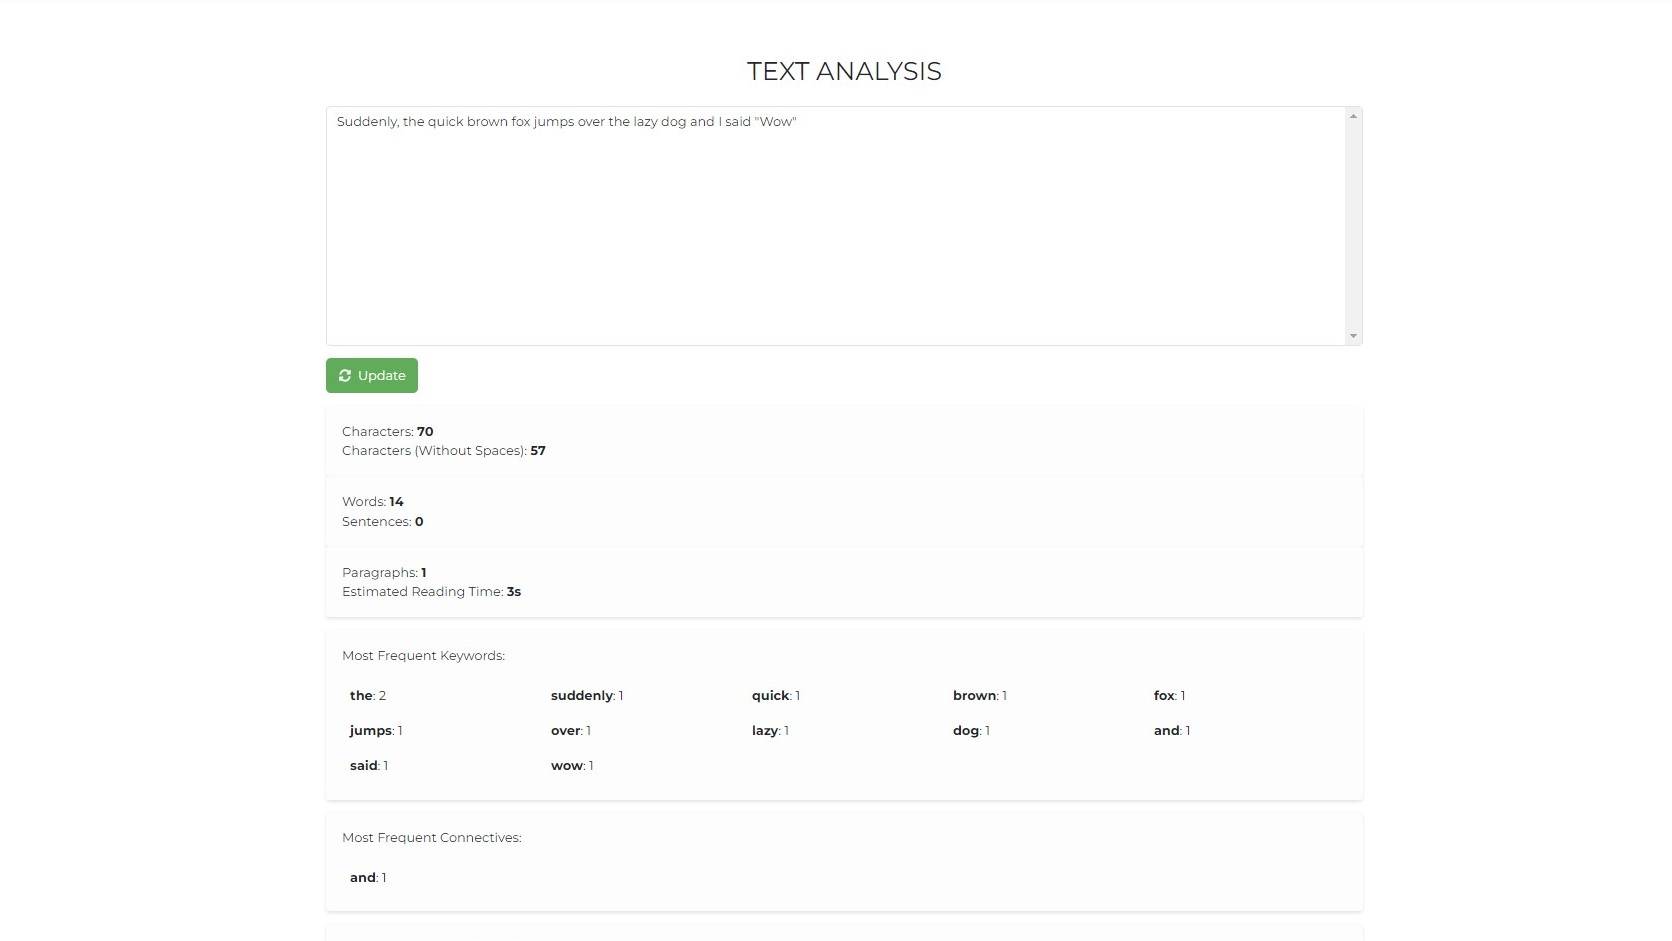Click the Estimated Reading Time value
Image resolution: width=1672 pixels, height=941 pixels.
click(514, 592)
